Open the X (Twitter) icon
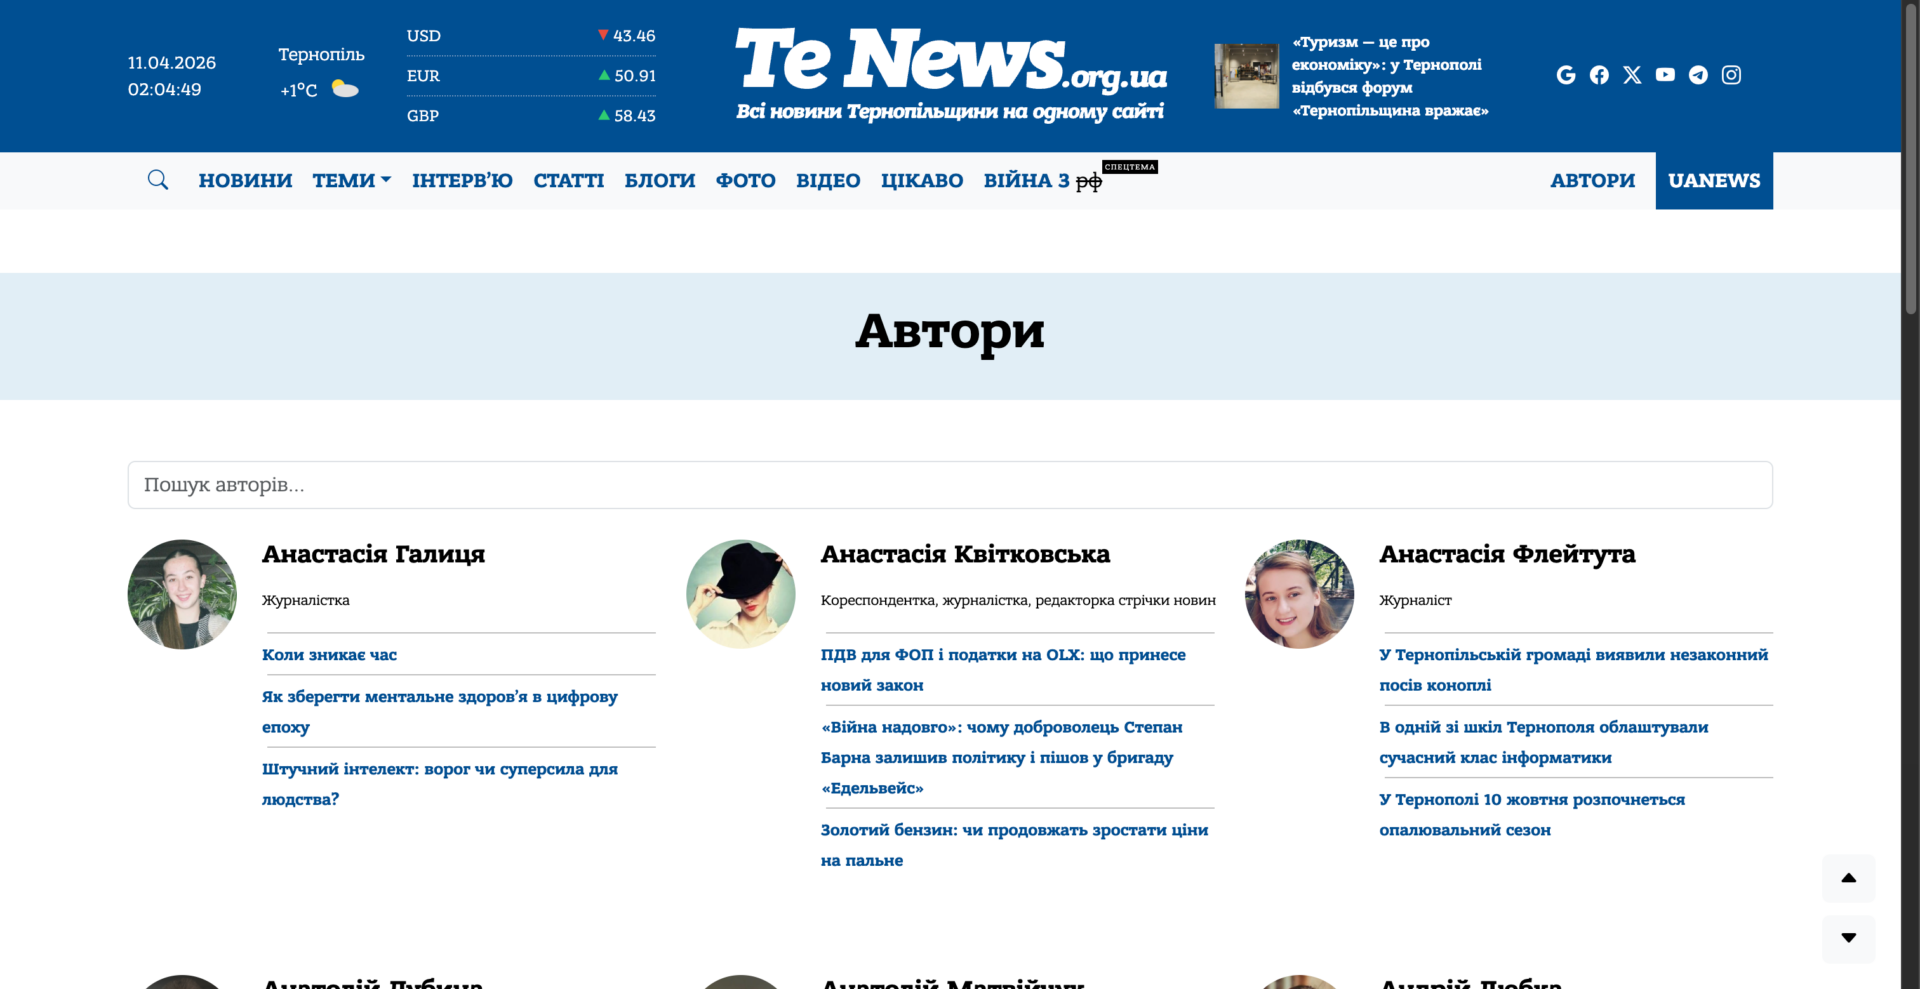1920x989 pixels. [x=1632, y=75]
